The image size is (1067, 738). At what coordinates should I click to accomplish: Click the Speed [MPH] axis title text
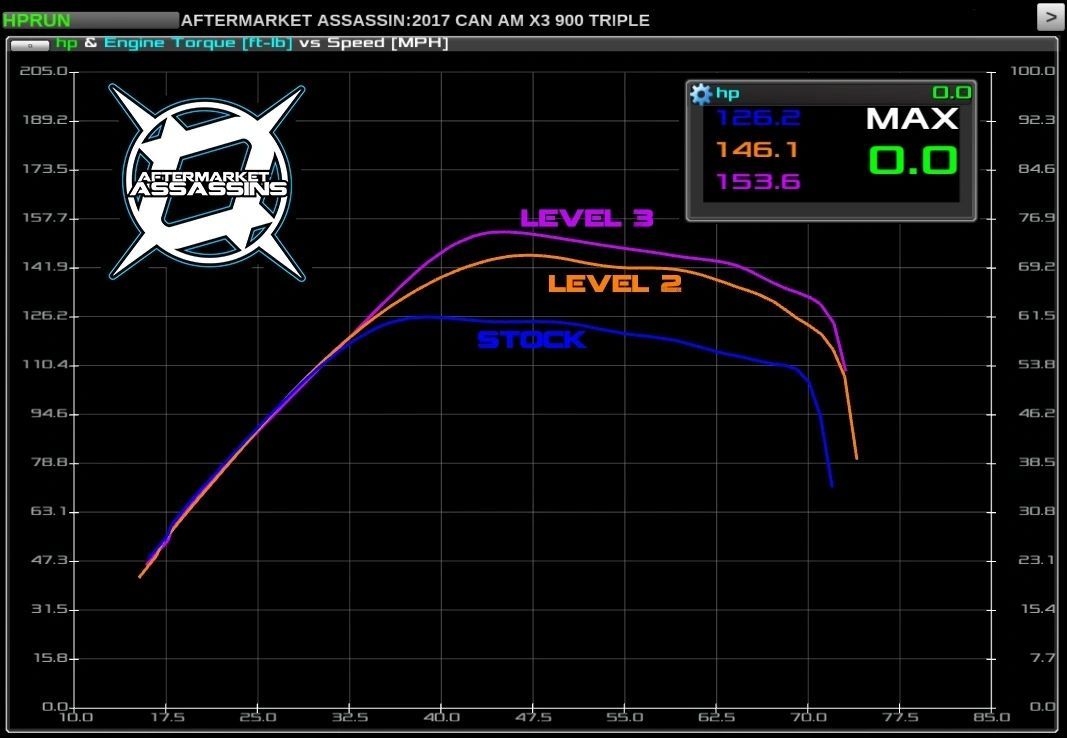point(387,42)
